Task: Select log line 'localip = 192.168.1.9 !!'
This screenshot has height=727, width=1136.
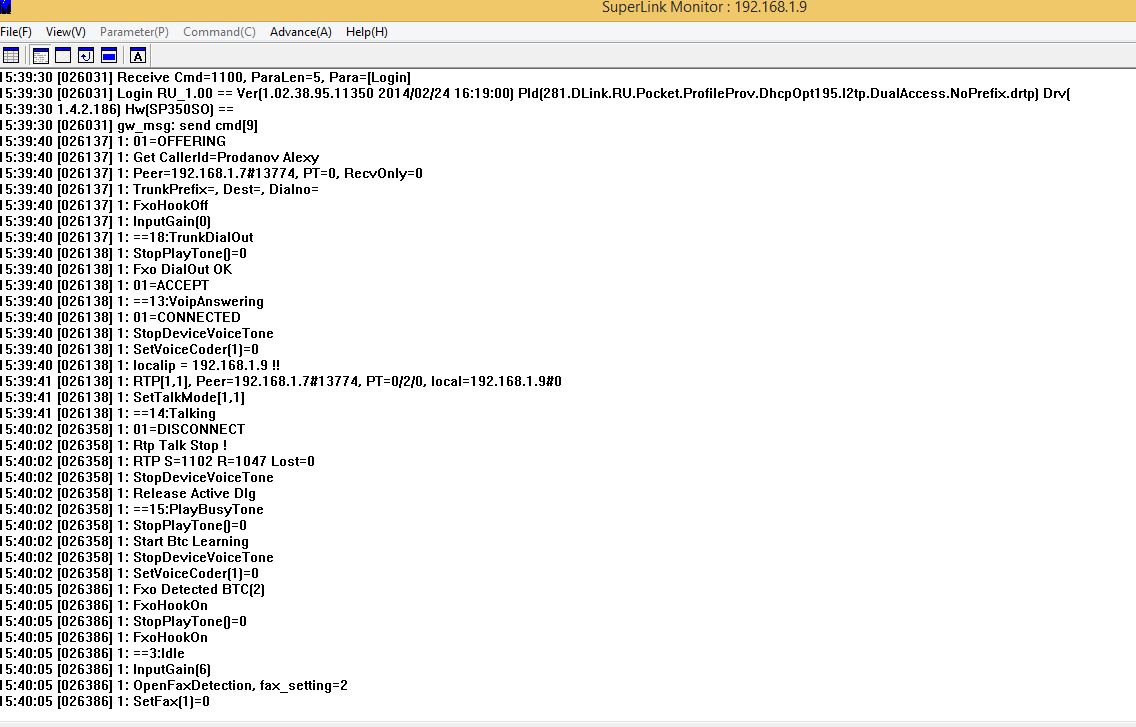Action: 140,365
